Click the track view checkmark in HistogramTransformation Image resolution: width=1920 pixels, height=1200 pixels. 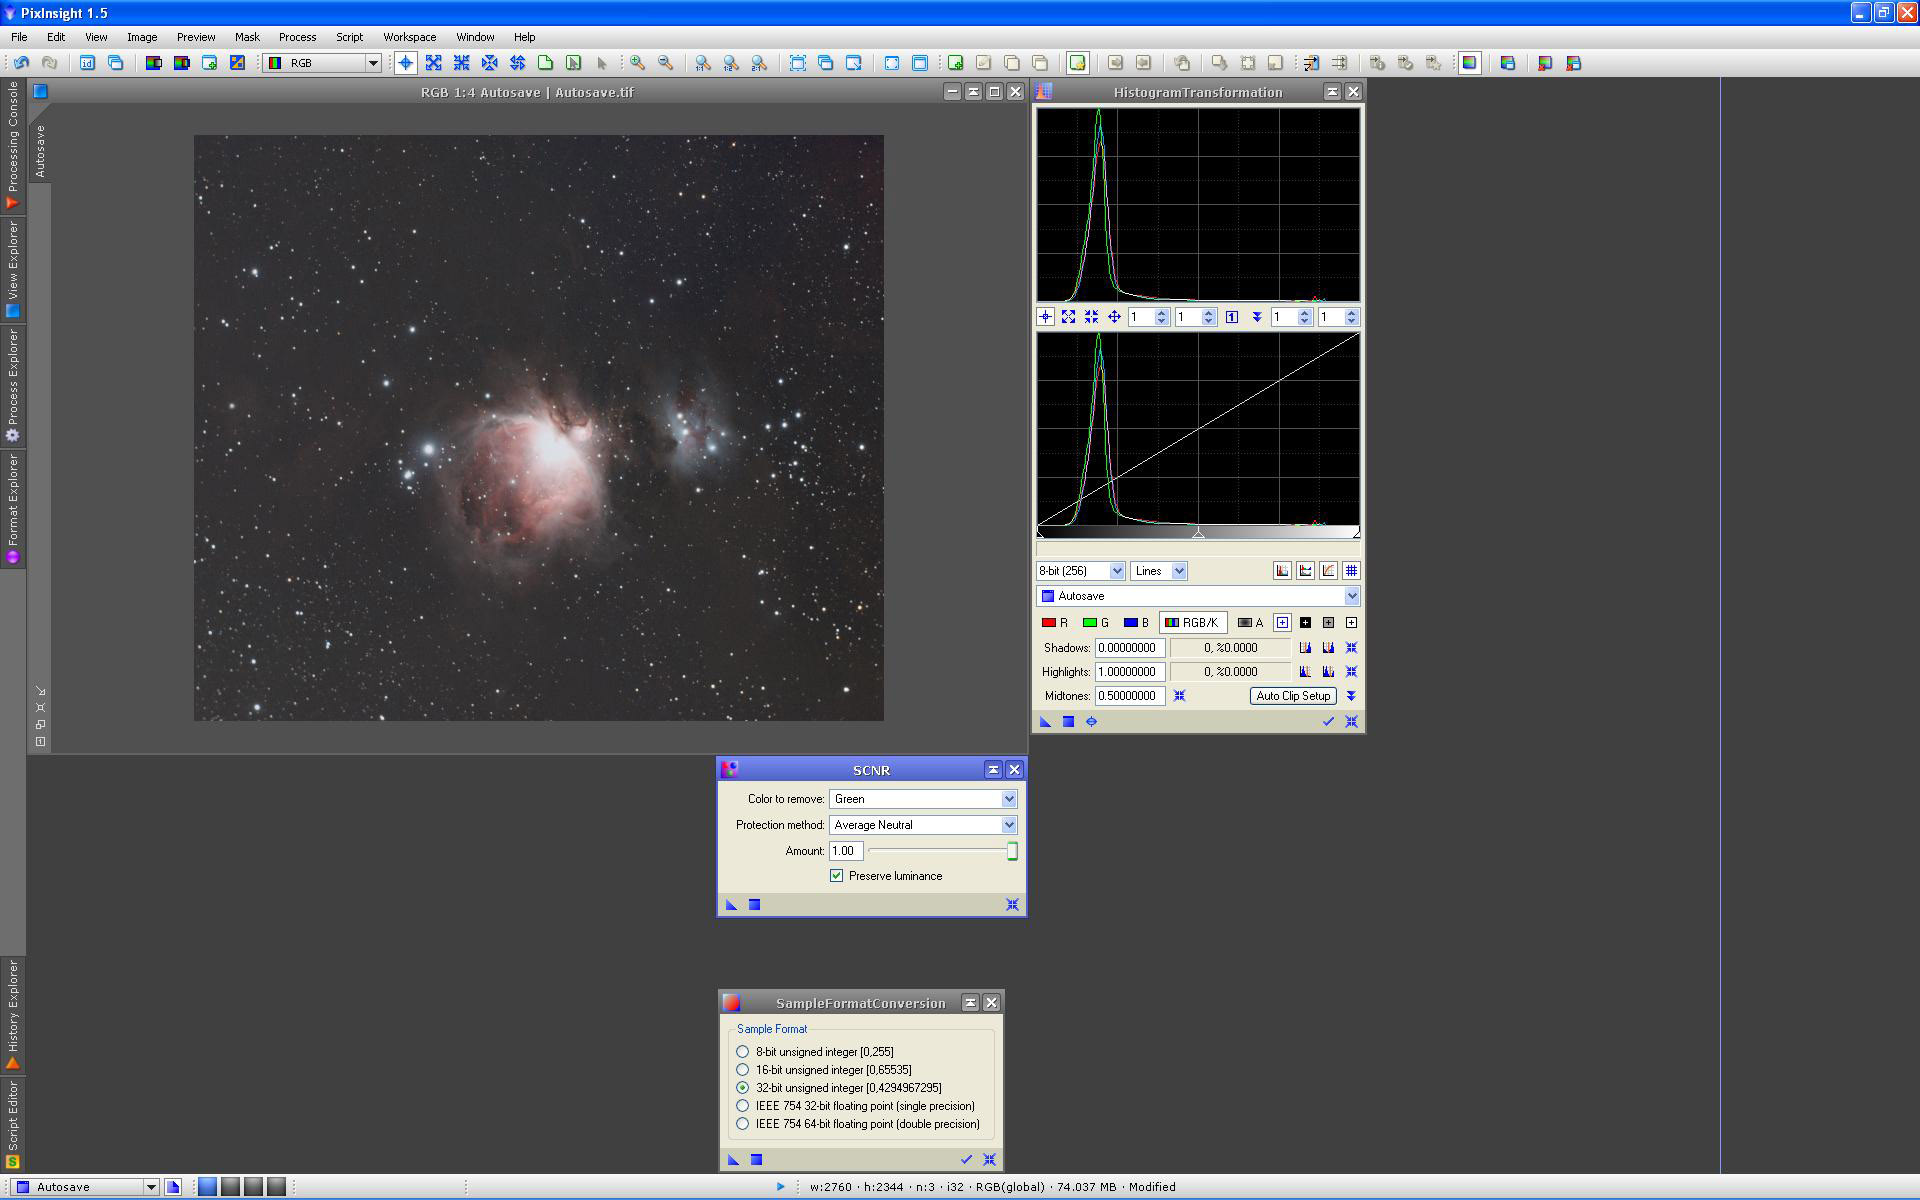(1328, 721)
